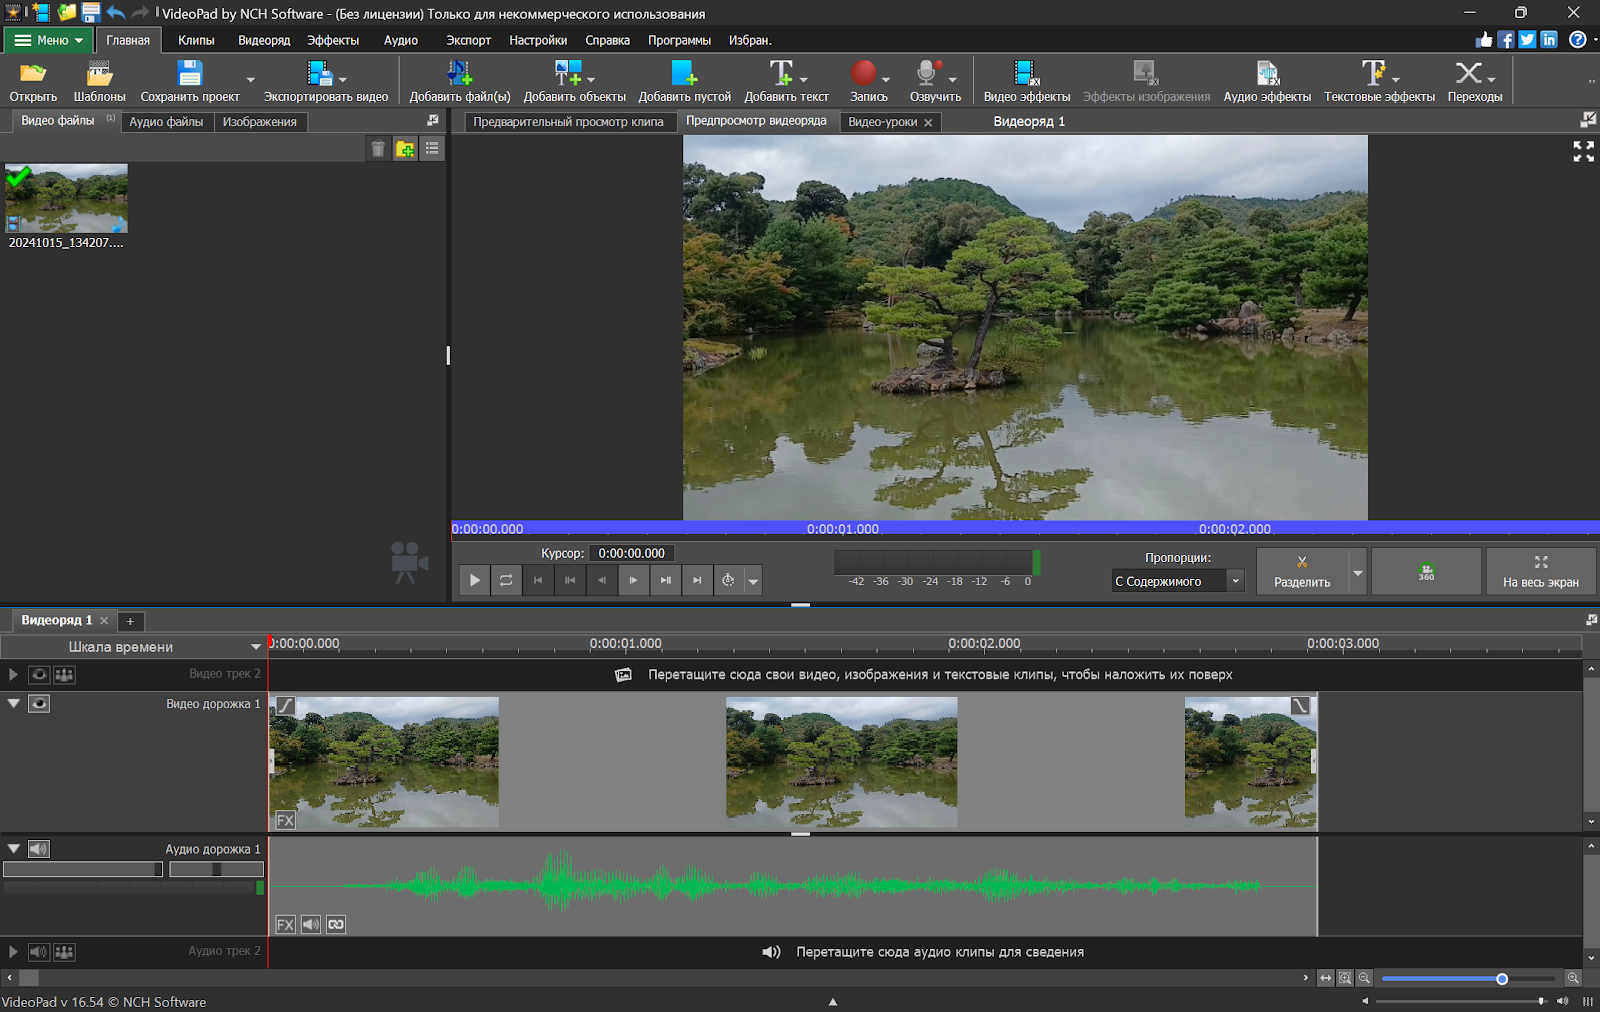Expand the Шкала времени dropdown
The height and width of the screenshot is (1012, 1600).
point(256,647)
